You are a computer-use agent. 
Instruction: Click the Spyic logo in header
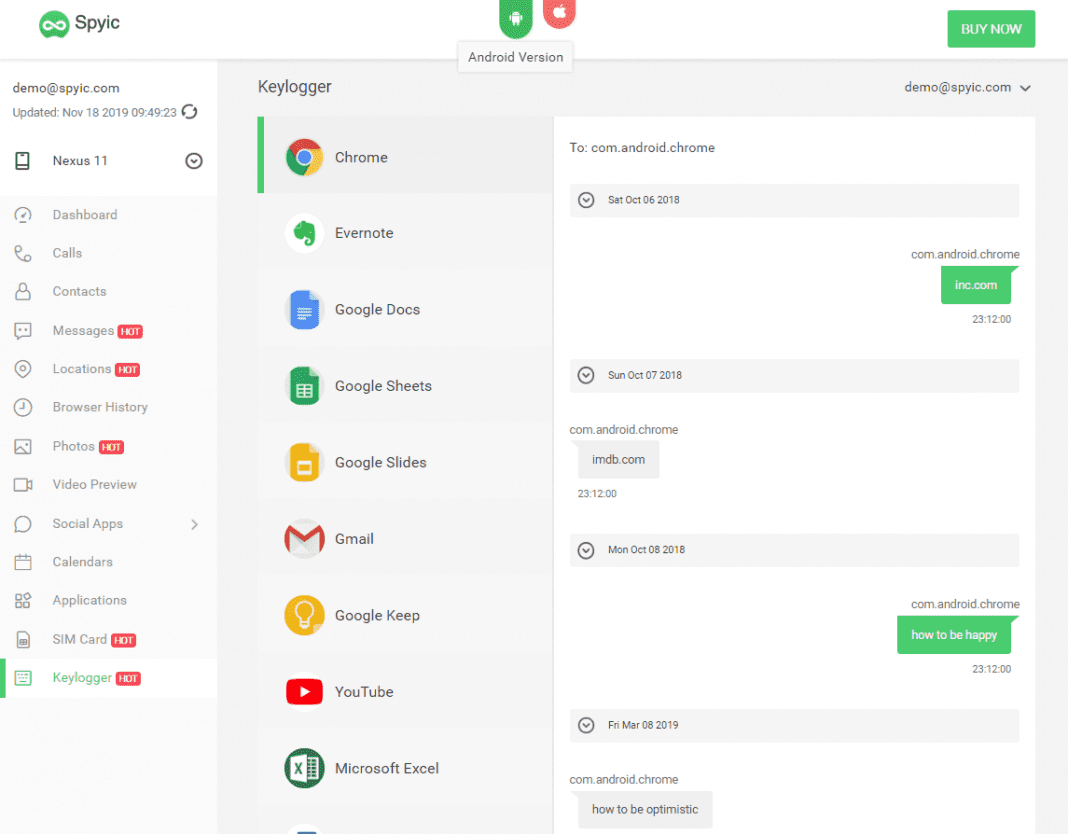80,24
